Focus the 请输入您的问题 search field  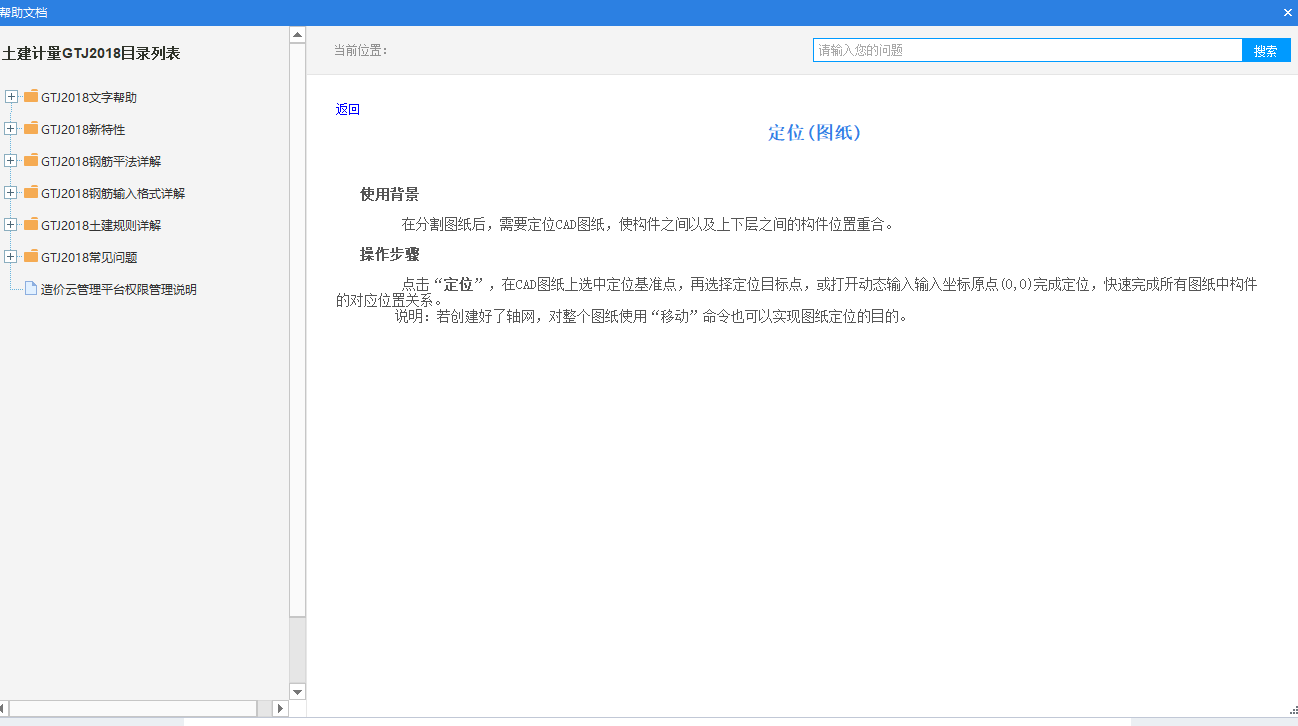pos(1027,50)
